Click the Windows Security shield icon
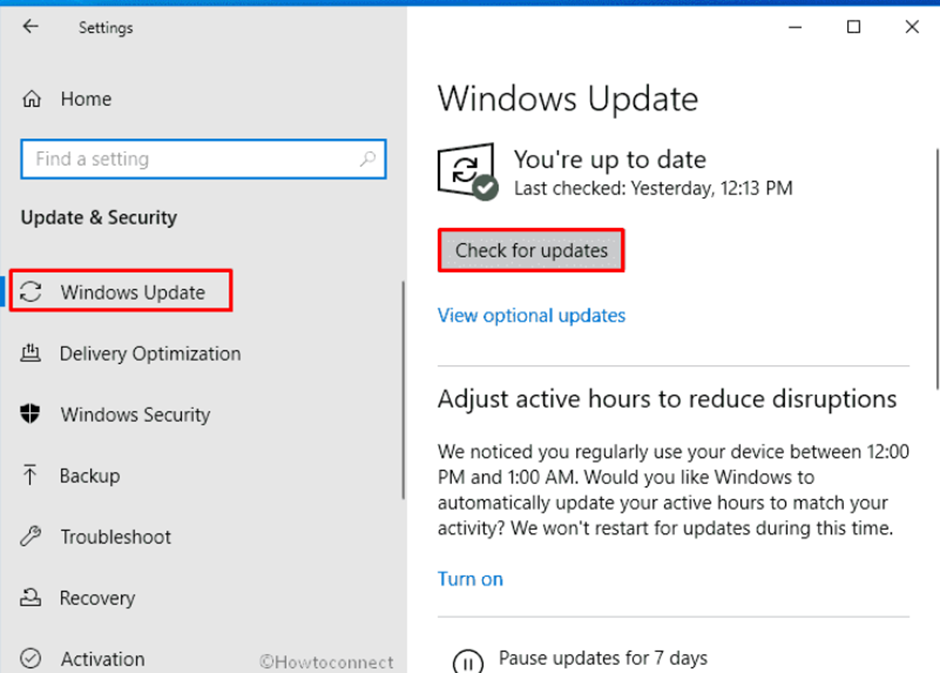 pos(31,414)
